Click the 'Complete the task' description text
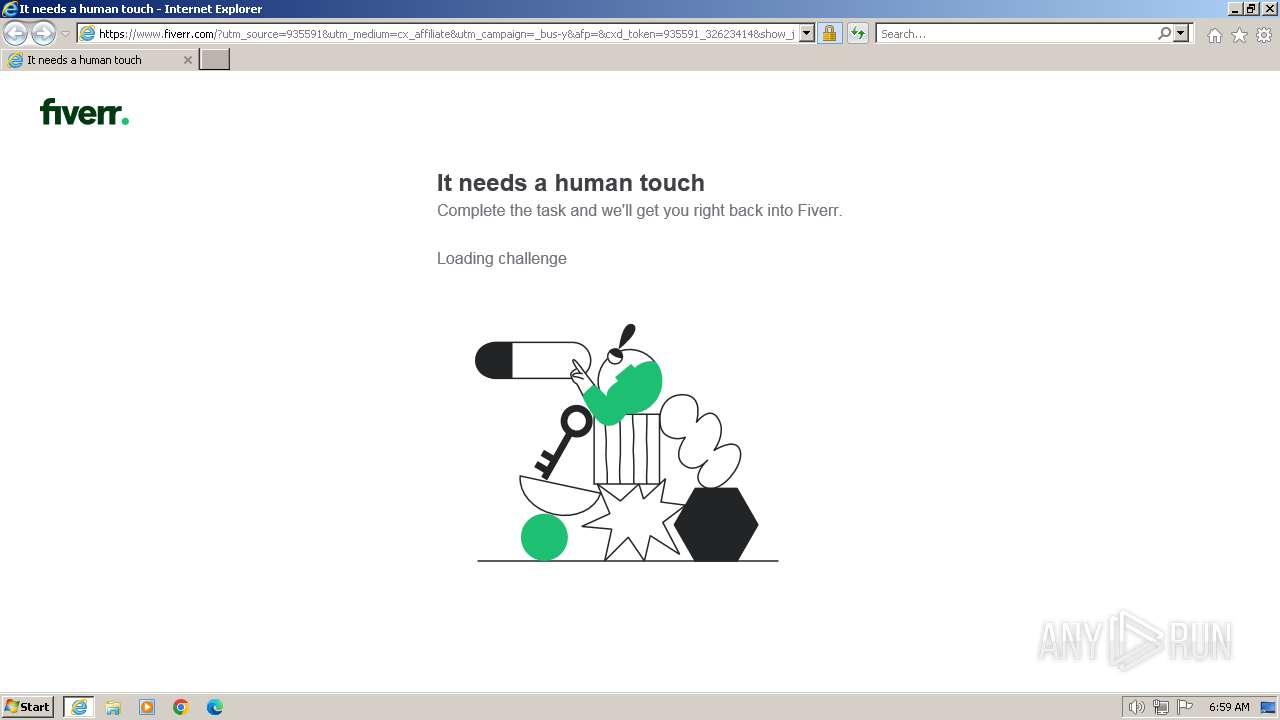Viewport: 1280px width, 720px height. (x=640, y=211)
